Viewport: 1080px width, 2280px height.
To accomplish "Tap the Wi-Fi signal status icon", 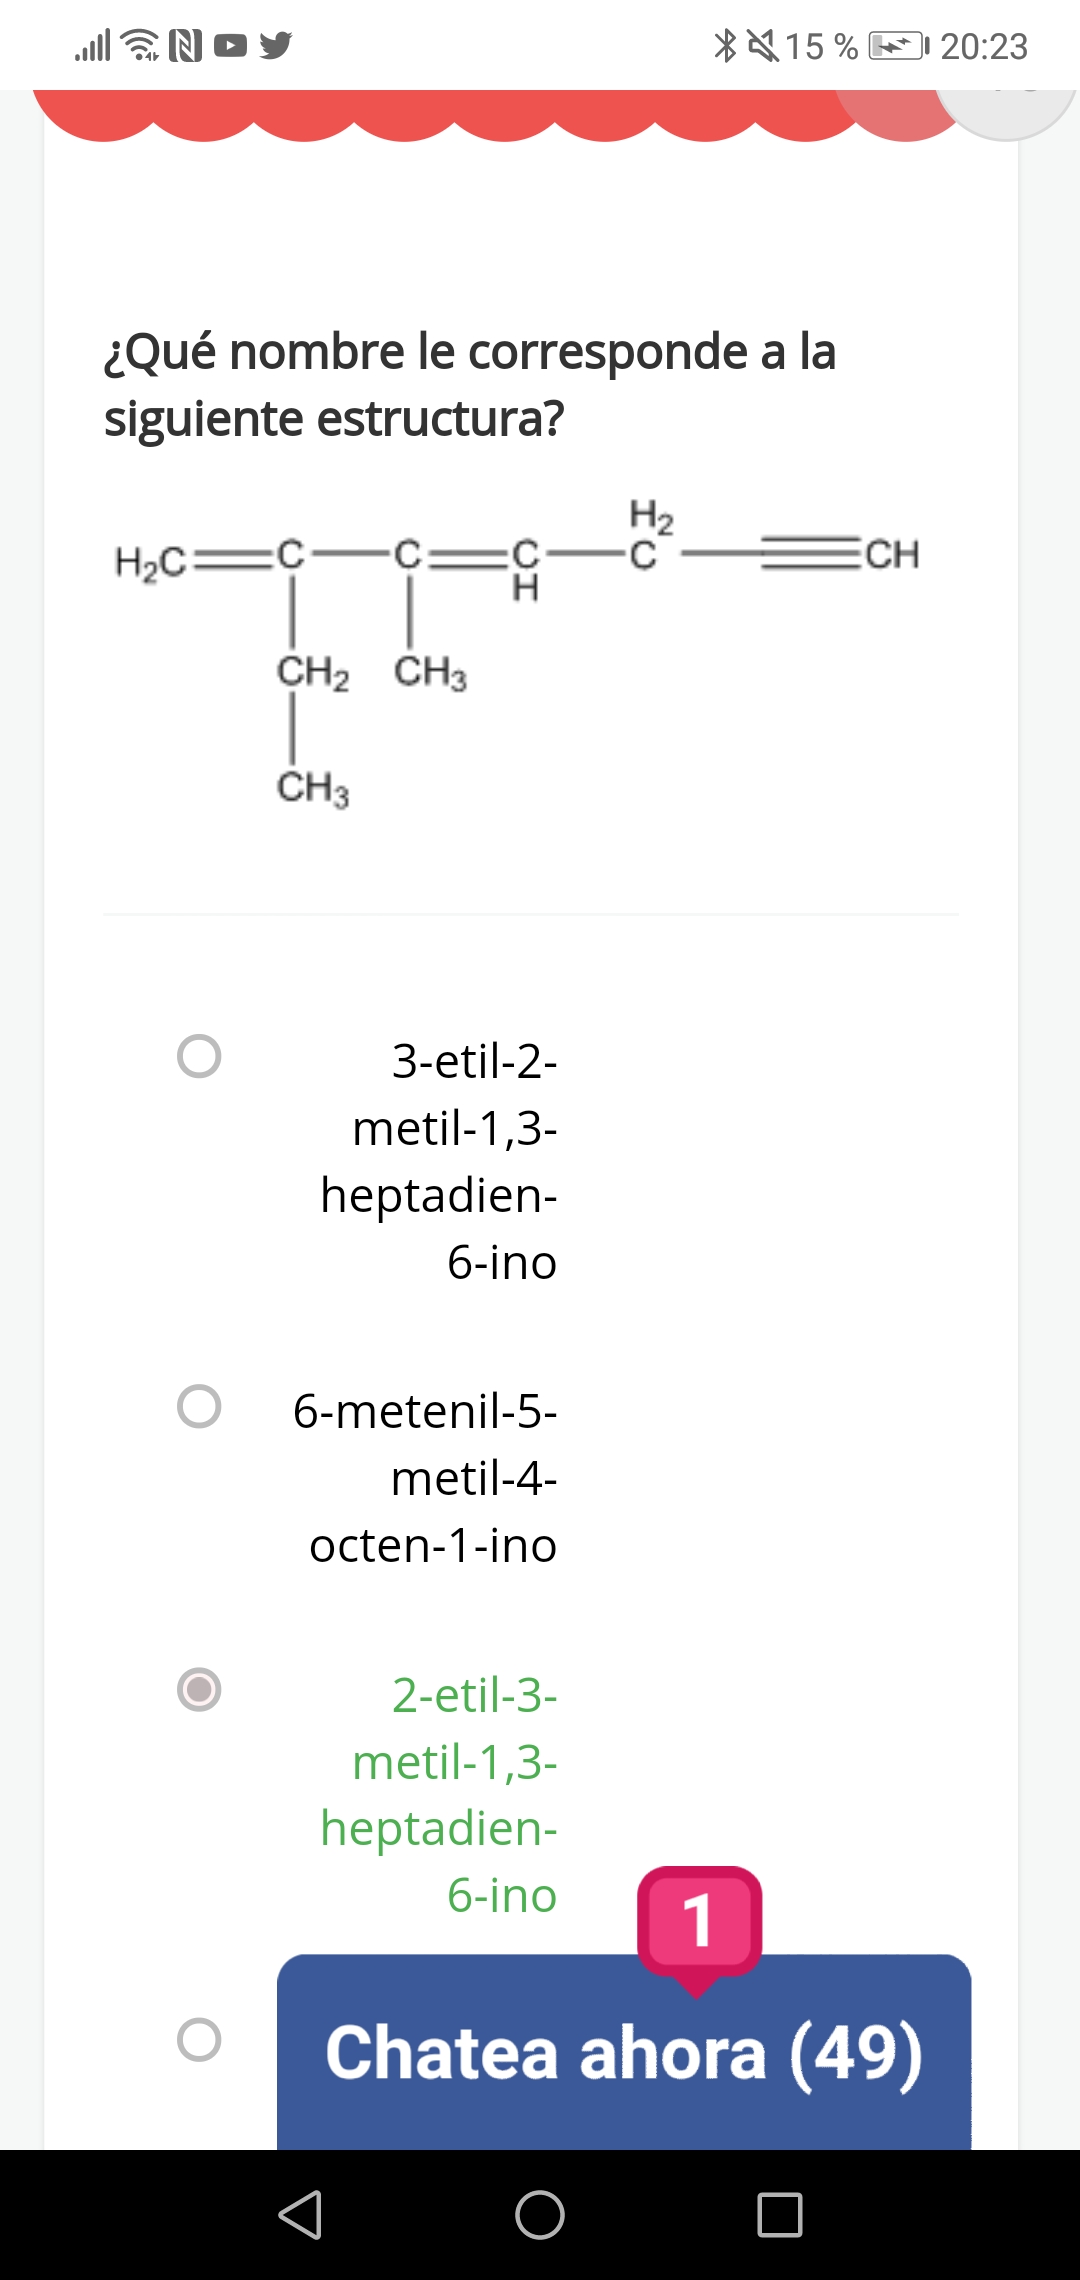I will (x=140, y=46).
